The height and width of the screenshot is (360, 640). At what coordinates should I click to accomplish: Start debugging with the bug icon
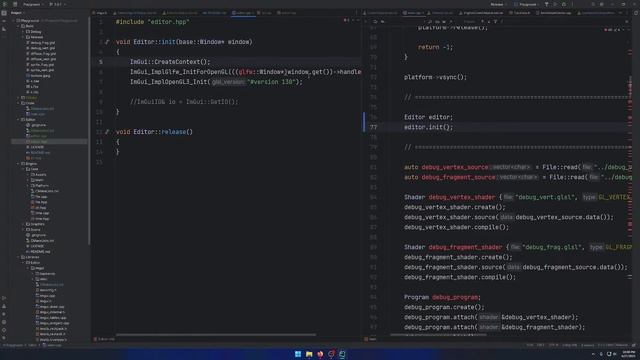point(564,4)
